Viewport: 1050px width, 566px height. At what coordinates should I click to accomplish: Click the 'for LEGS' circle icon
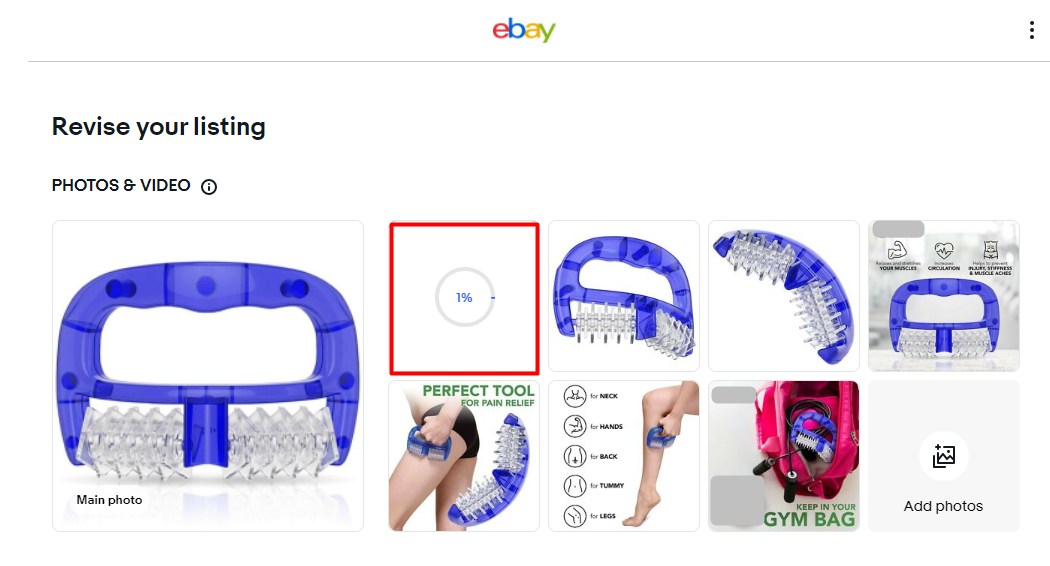pos(575,516)
